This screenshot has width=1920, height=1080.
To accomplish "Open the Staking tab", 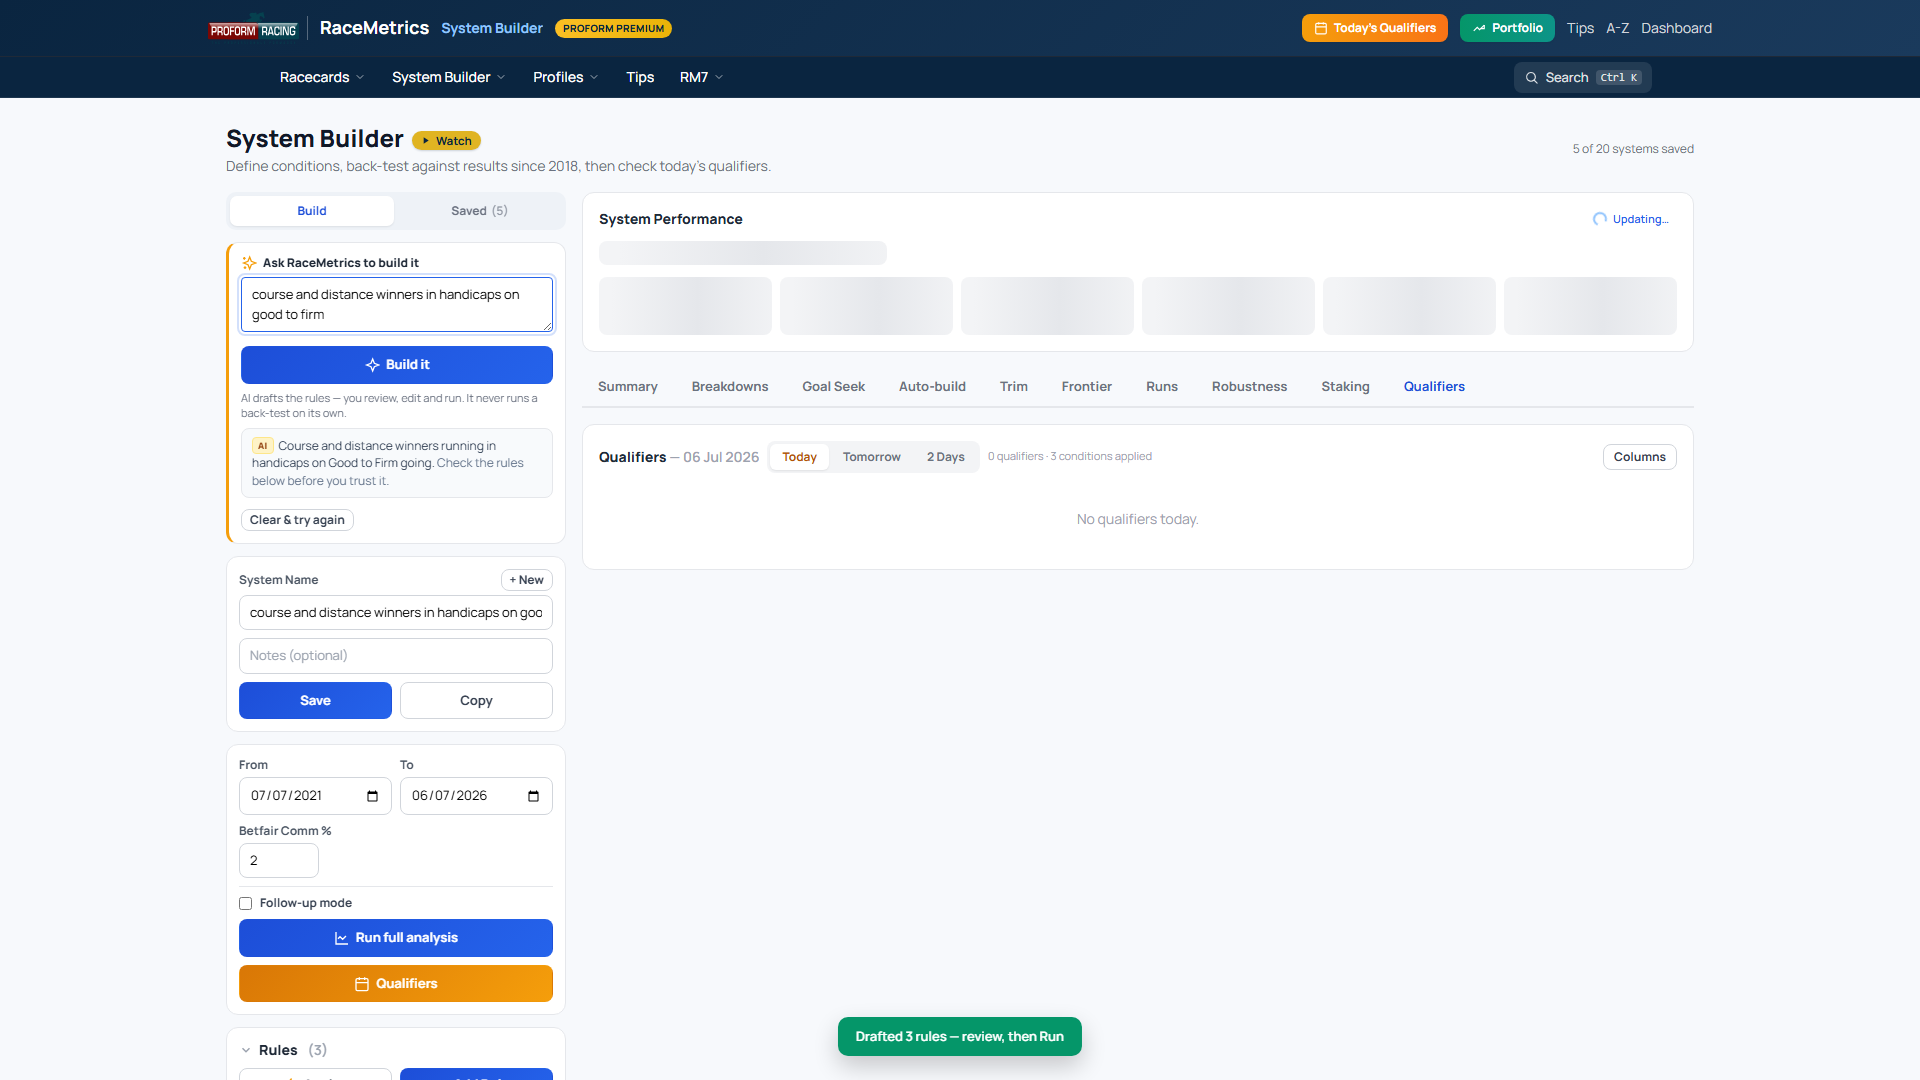I will 1345,387.
